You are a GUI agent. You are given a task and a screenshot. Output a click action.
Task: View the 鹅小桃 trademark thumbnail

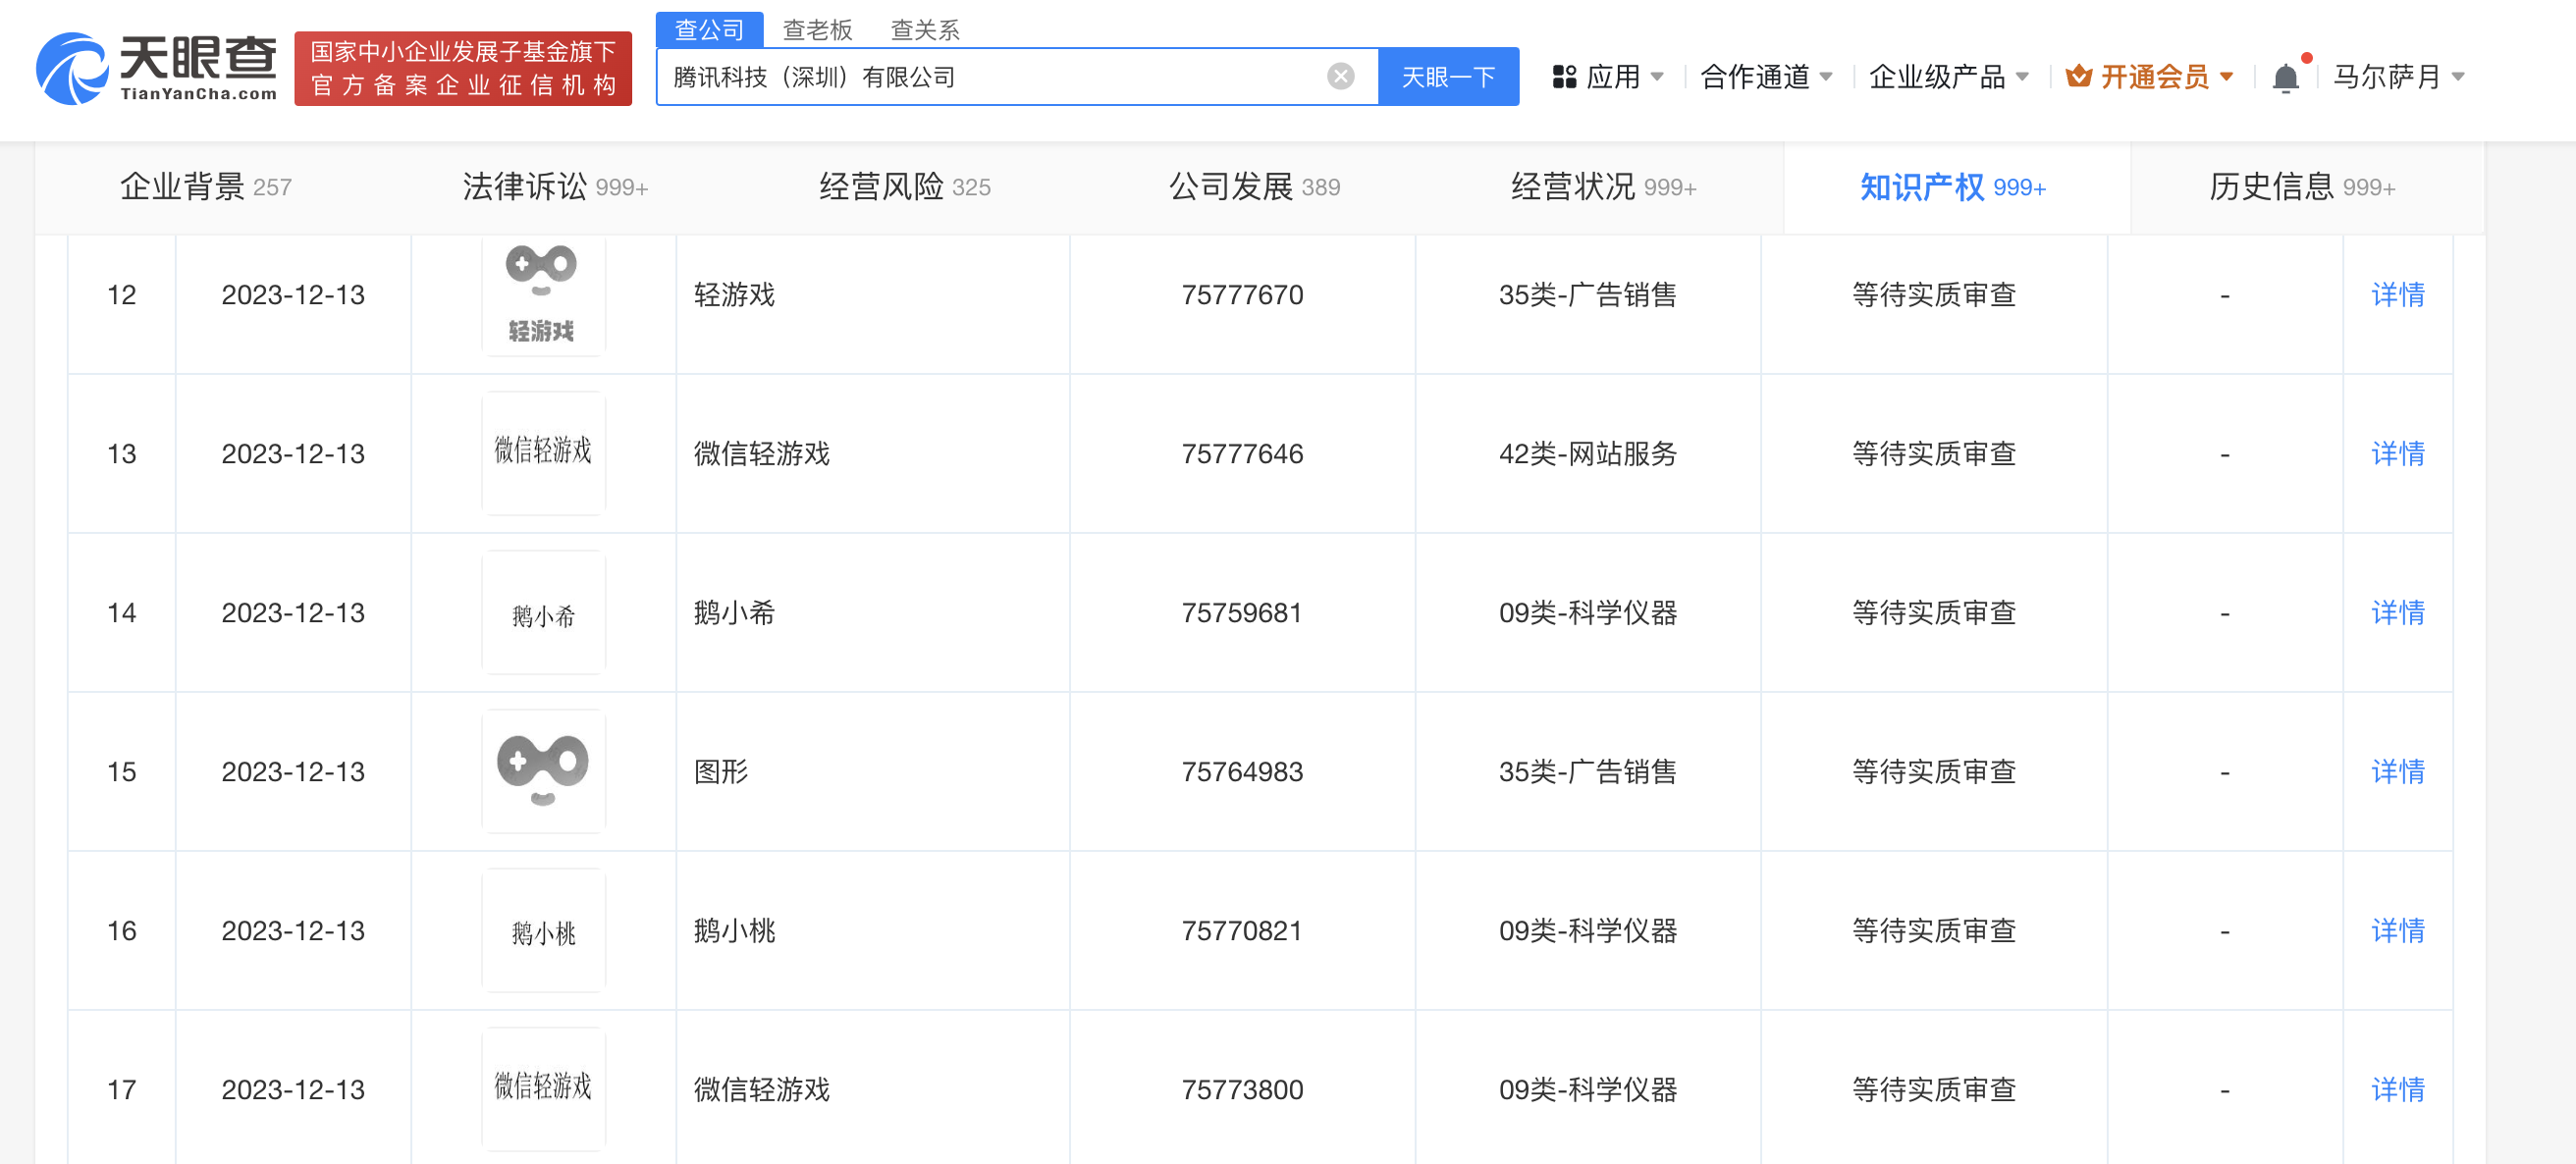(x=543, y=931)
